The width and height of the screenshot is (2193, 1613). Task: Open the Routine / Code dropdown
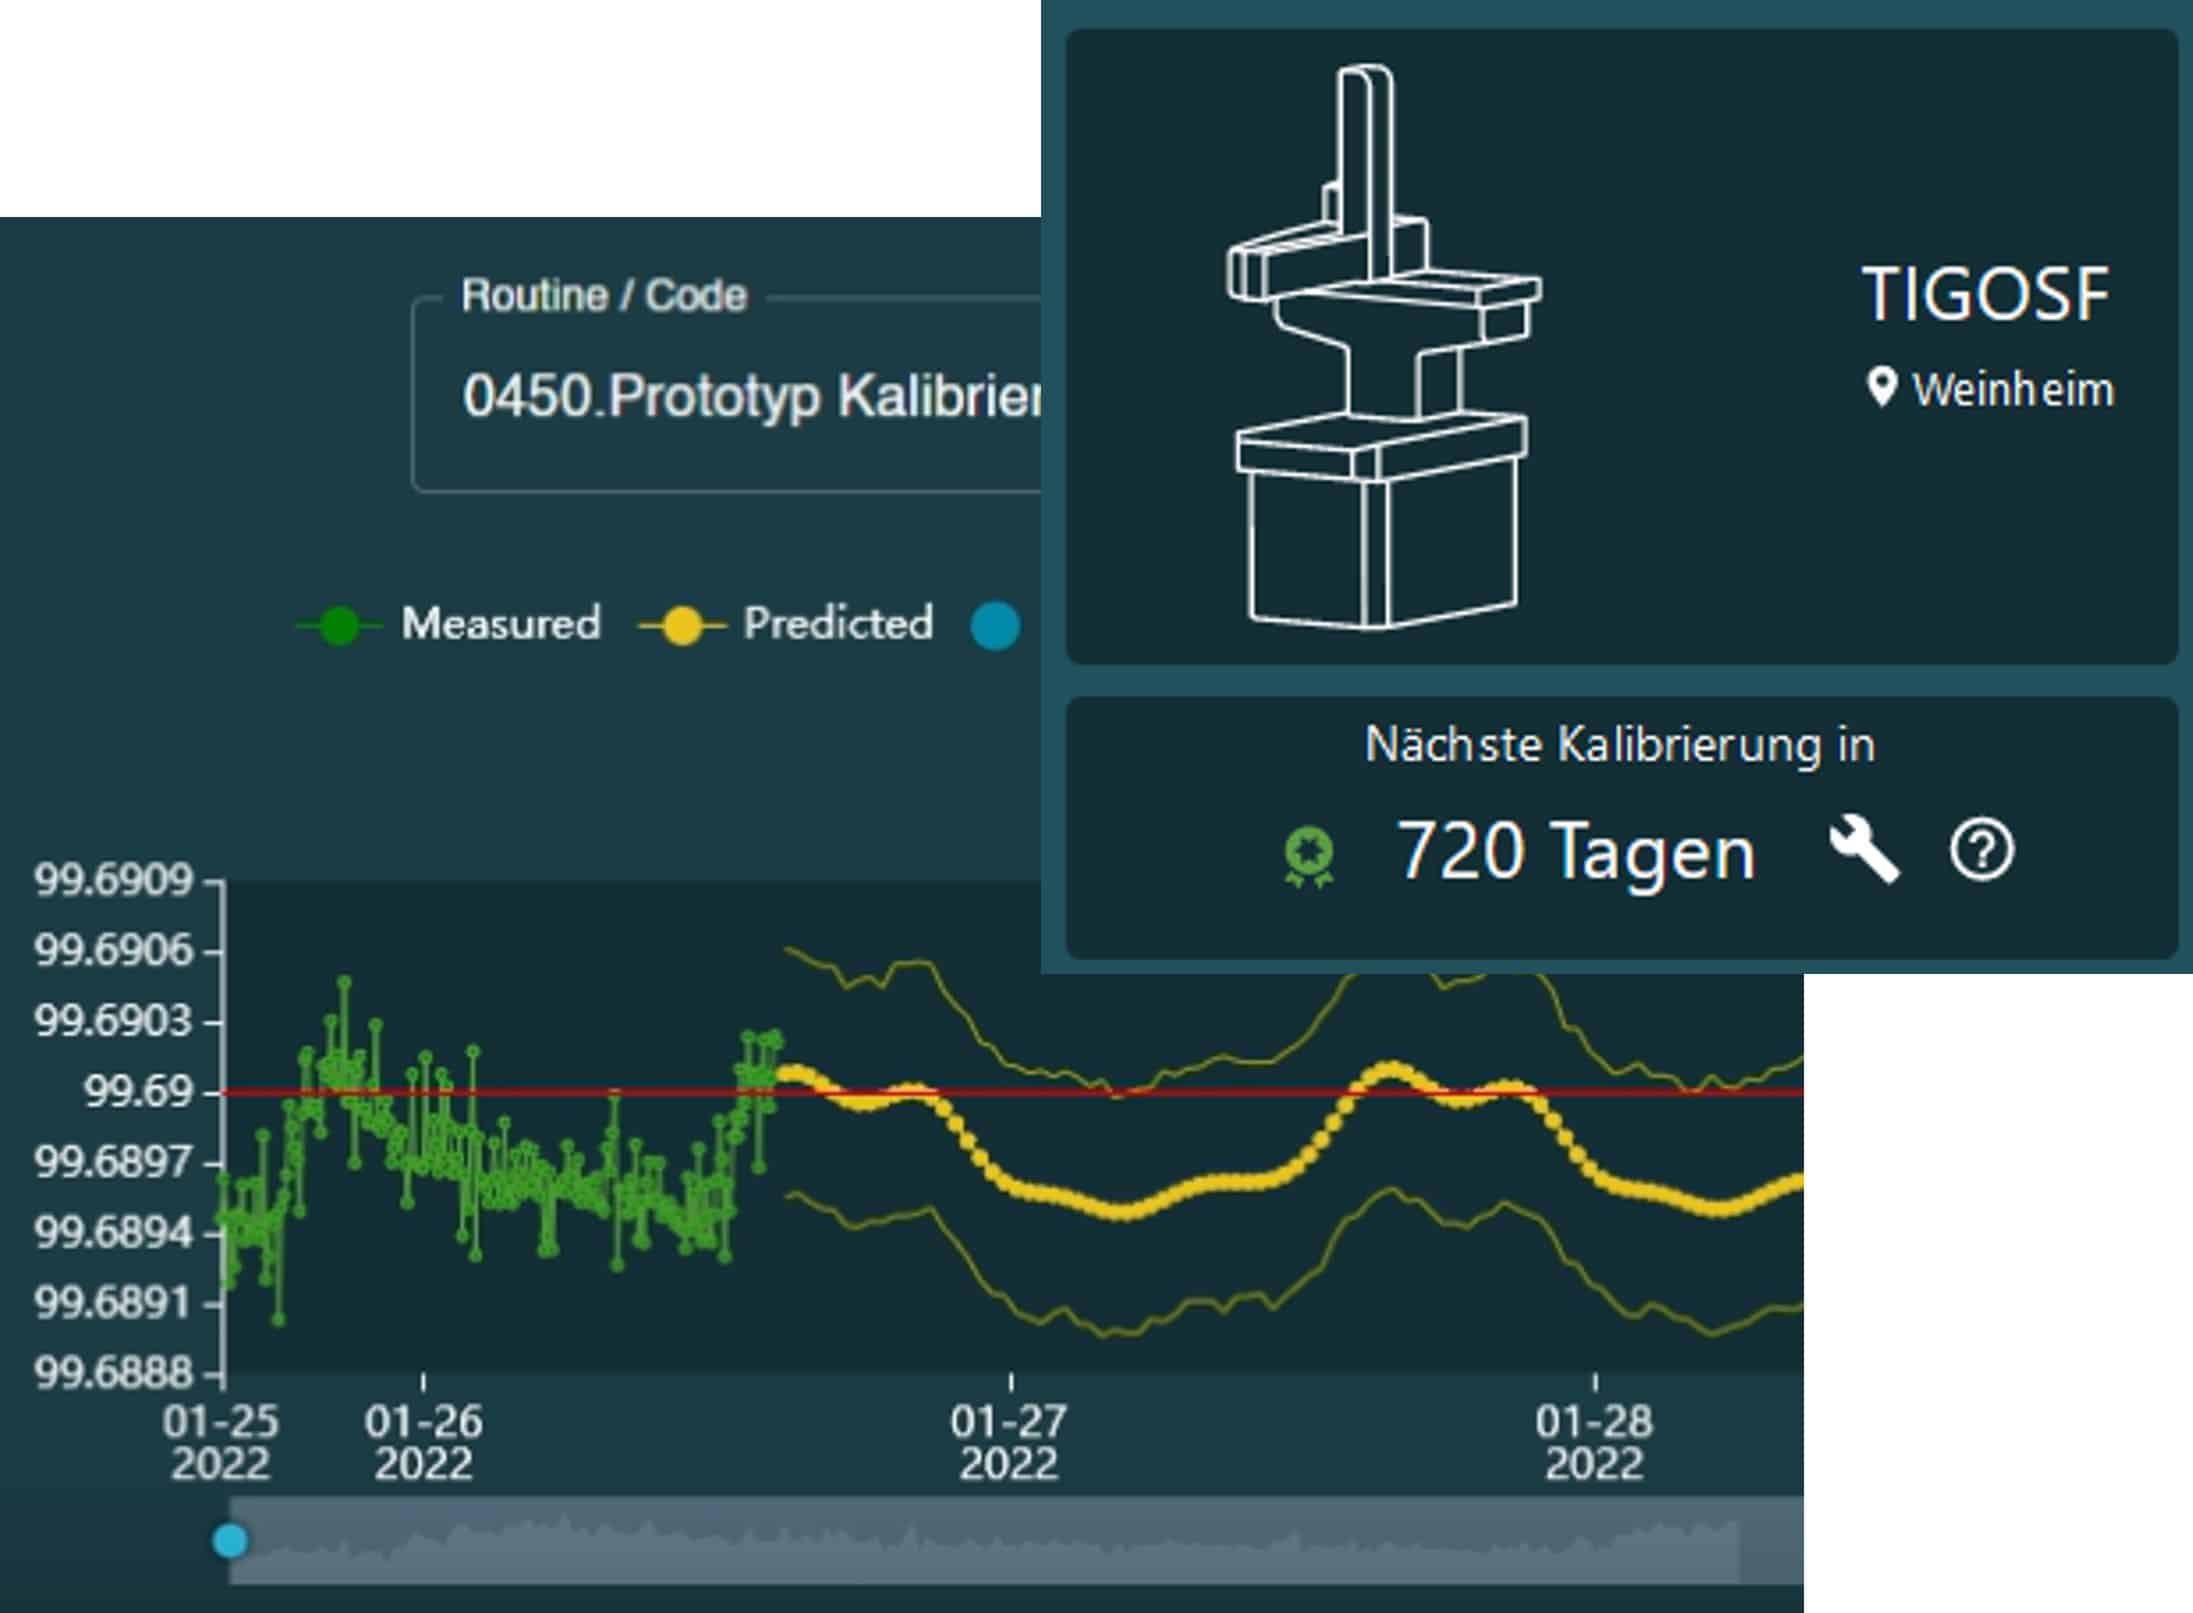point(750,396)
